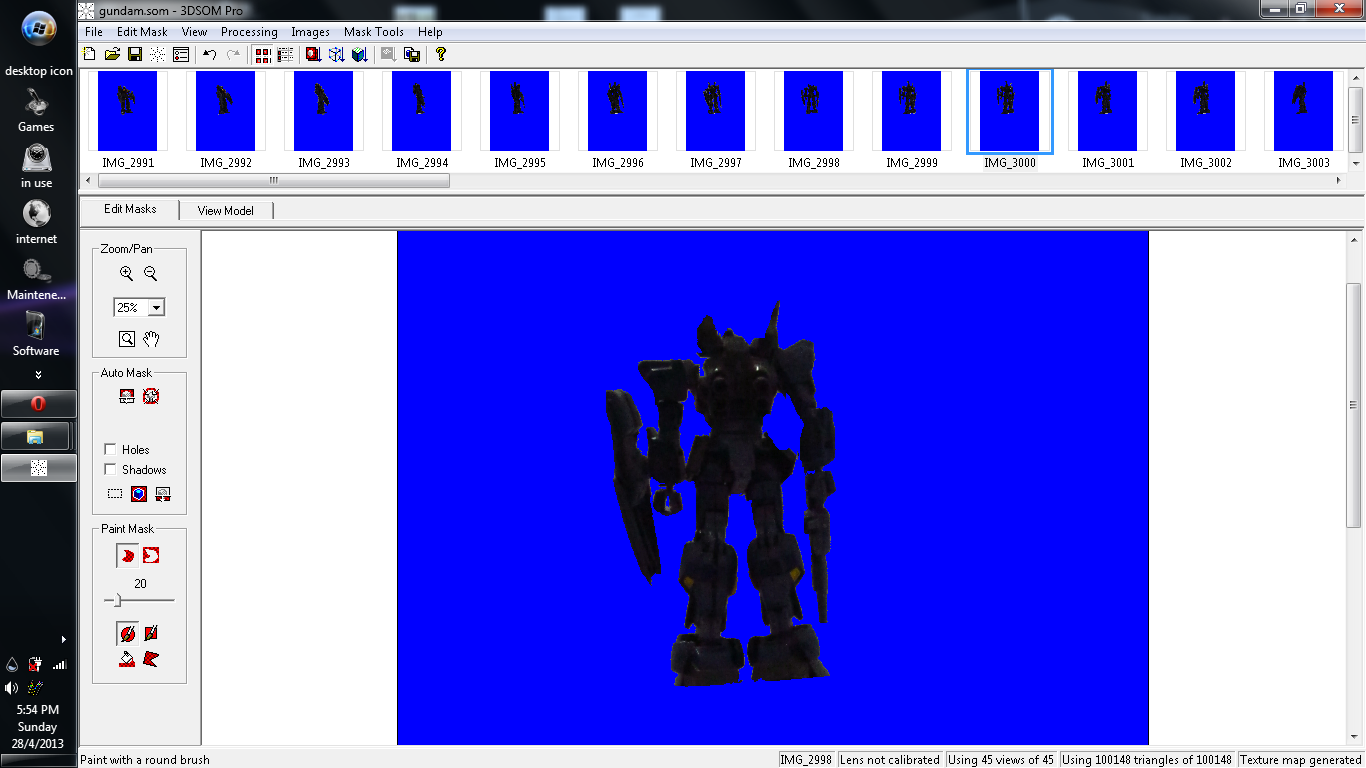Open the Mask Tools menu
Image resolution: width=1366 pixels, height=768 pixels.
tap(374, 32)
